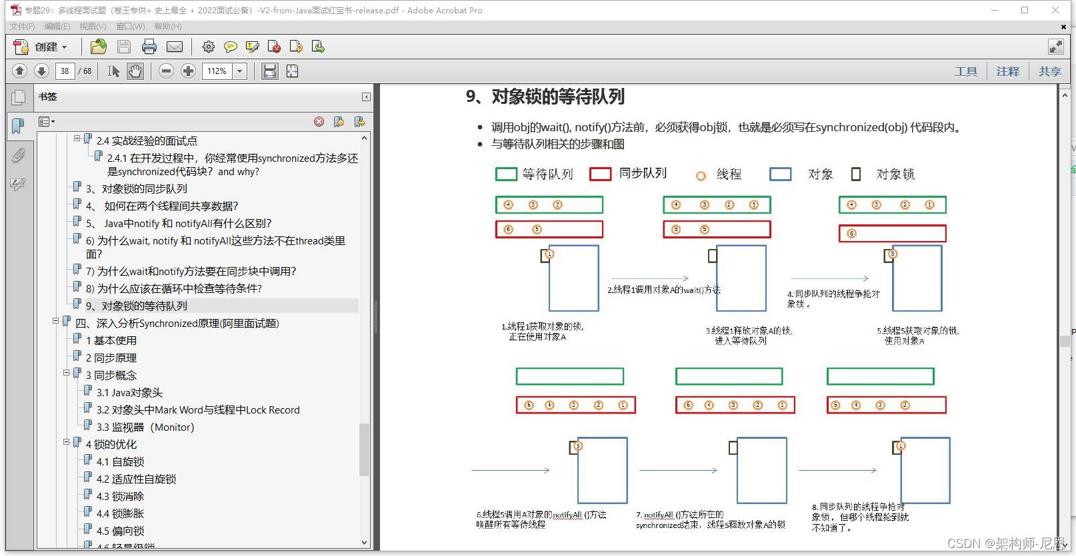Collapse the 2.4 实战经验的面试点 bookmark

coord(78,138)
